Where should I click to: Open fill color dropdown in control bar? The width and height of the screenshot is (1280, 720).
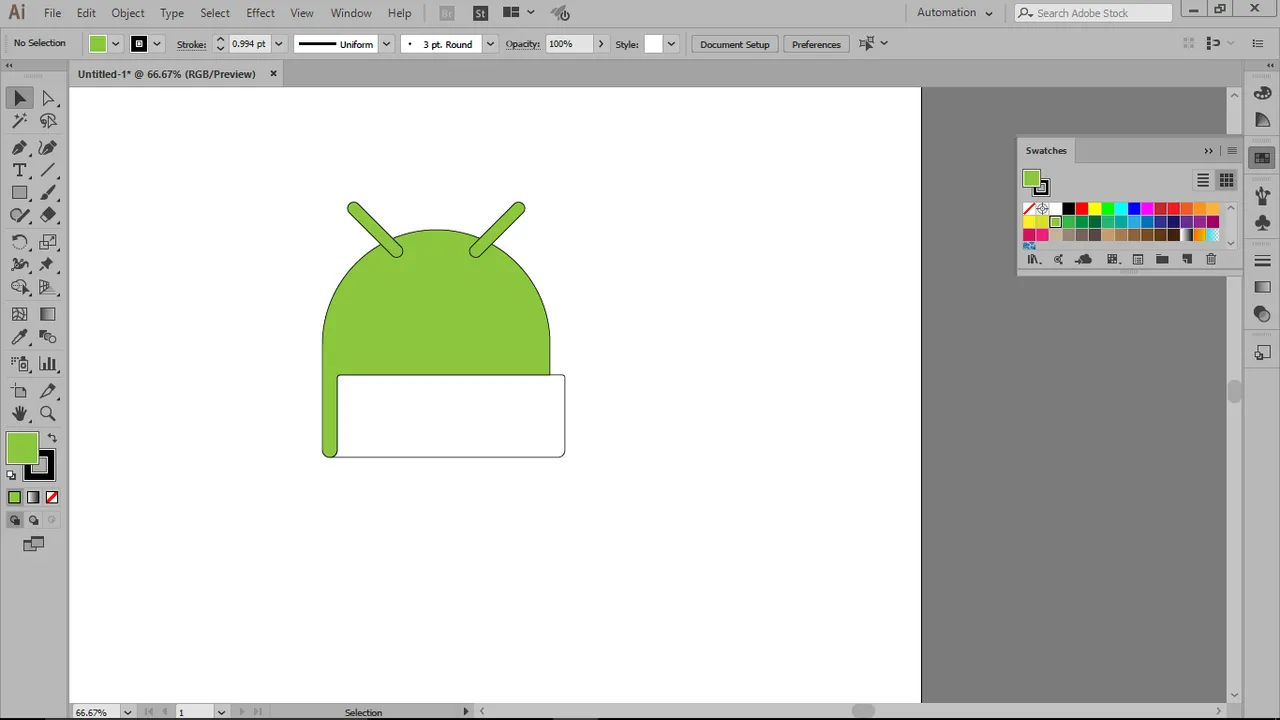click(116, 44)
